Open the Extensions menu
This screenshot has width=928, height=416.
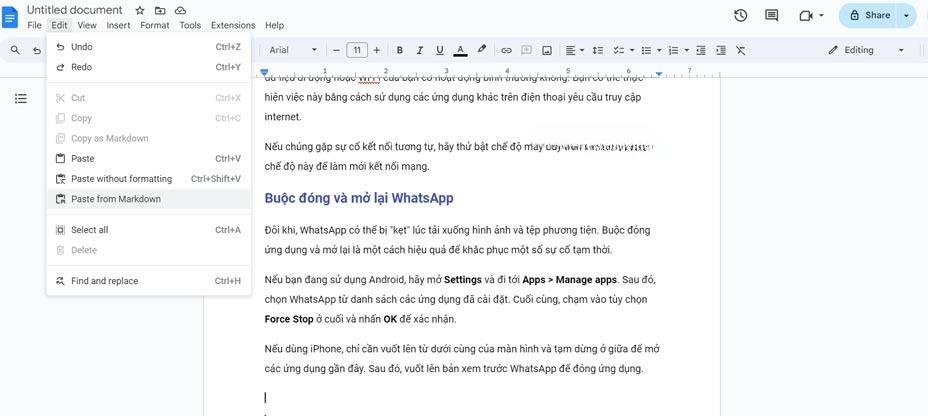pyautogui.click(x=233, y=25)
